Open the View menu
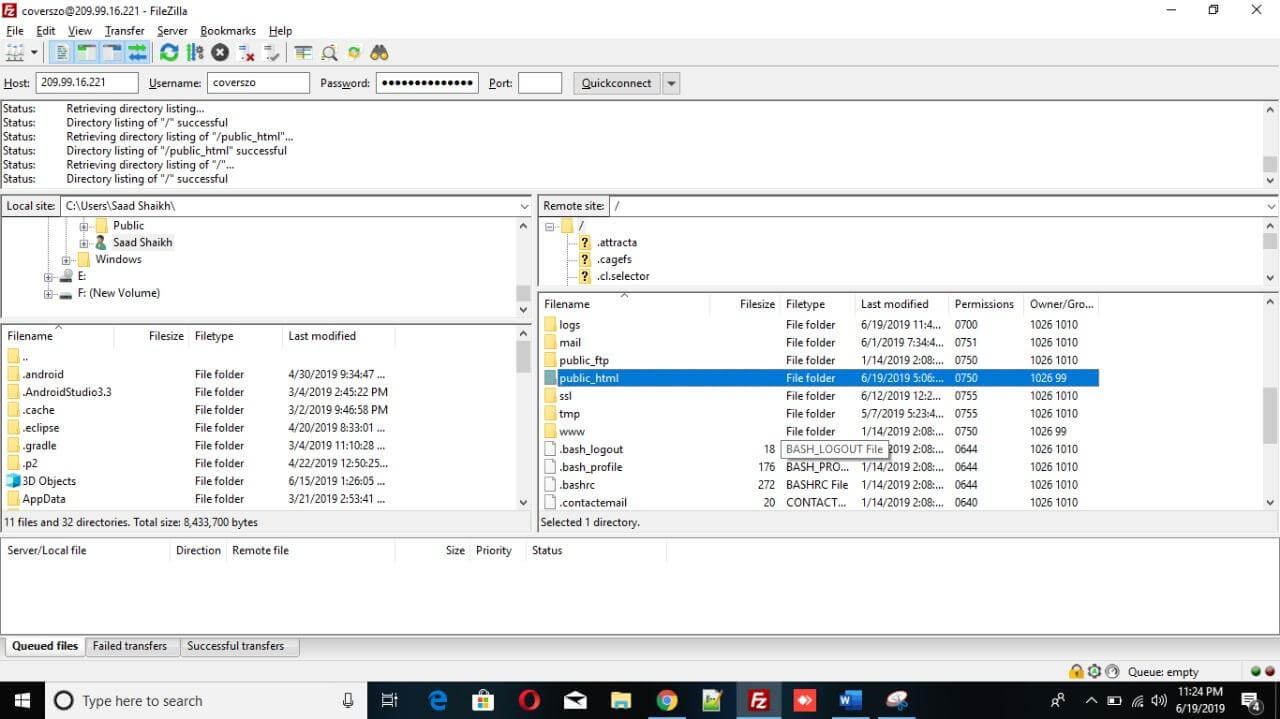Viewport: 1280px width, 719px height. pyautogui.click(x=80, y=31)
